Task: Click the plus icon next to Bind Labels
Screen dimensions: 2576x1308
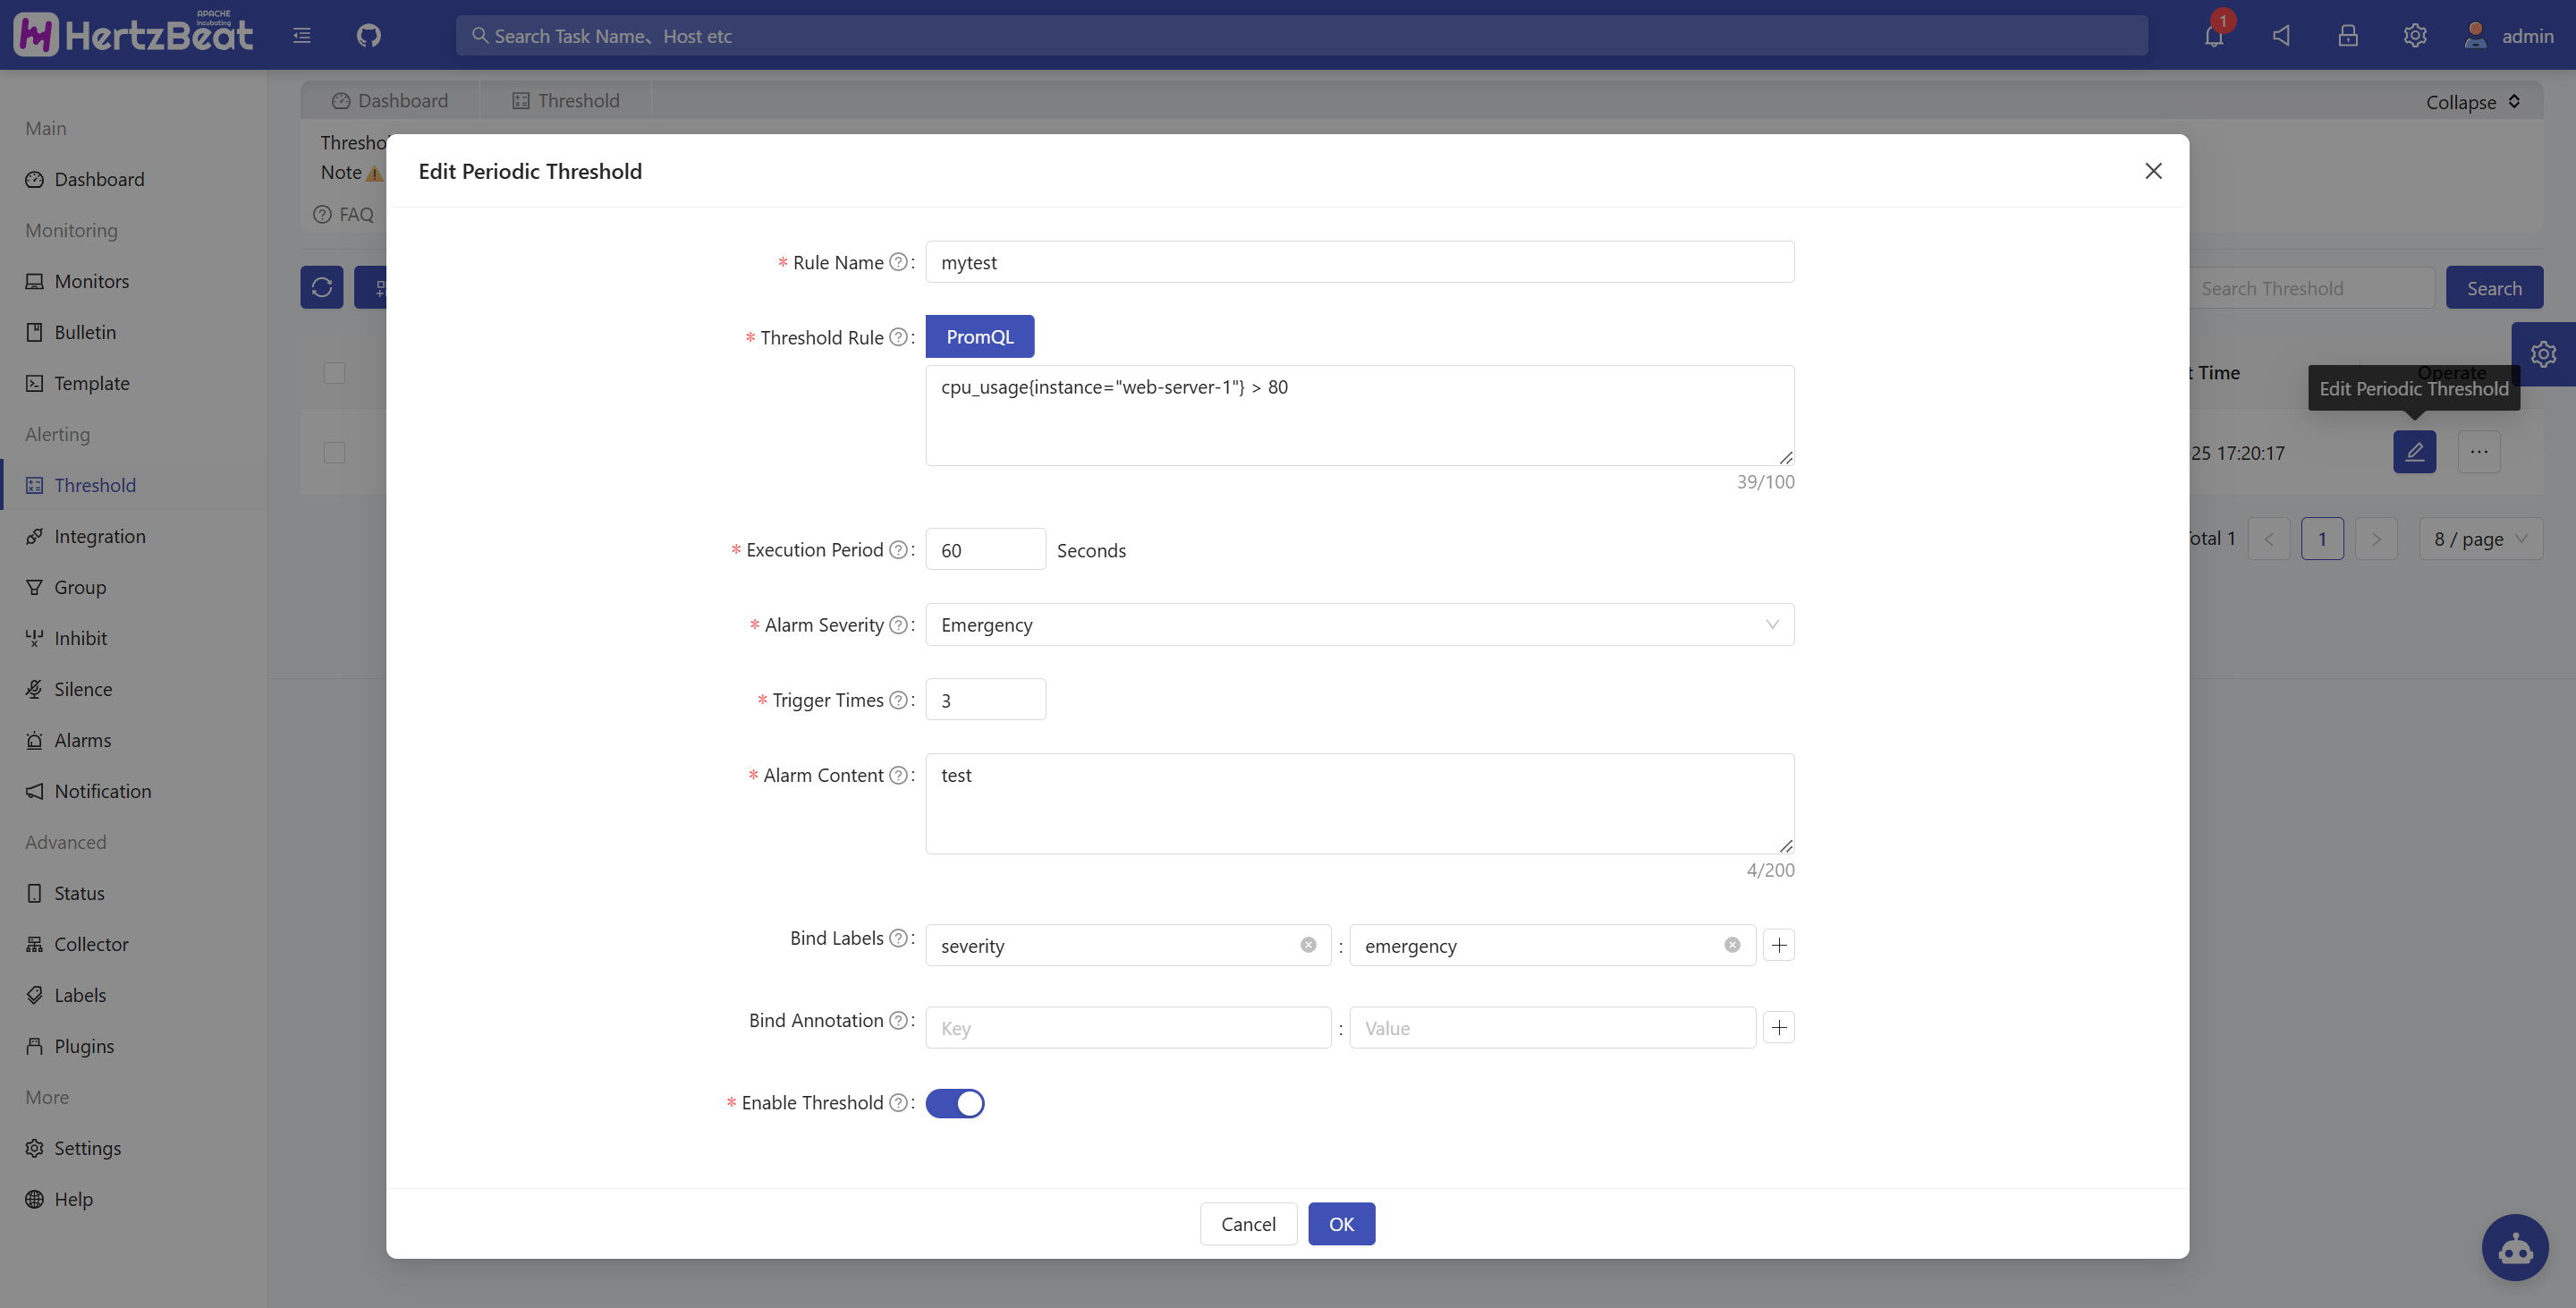Action: coord(1778,945)
